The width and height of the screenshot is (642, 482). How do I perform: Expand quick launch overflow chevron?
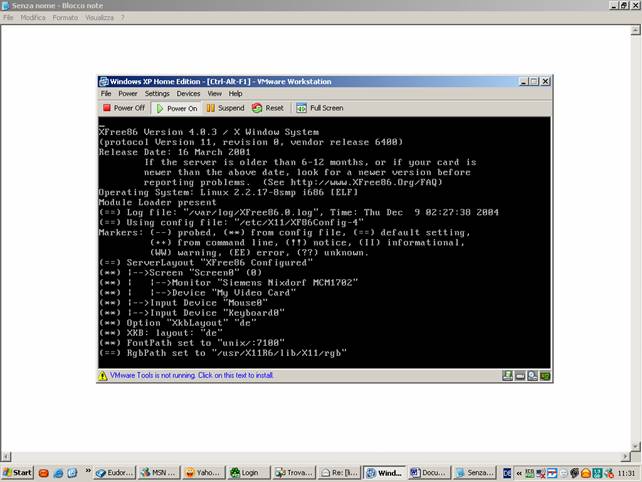coord(88,471)
